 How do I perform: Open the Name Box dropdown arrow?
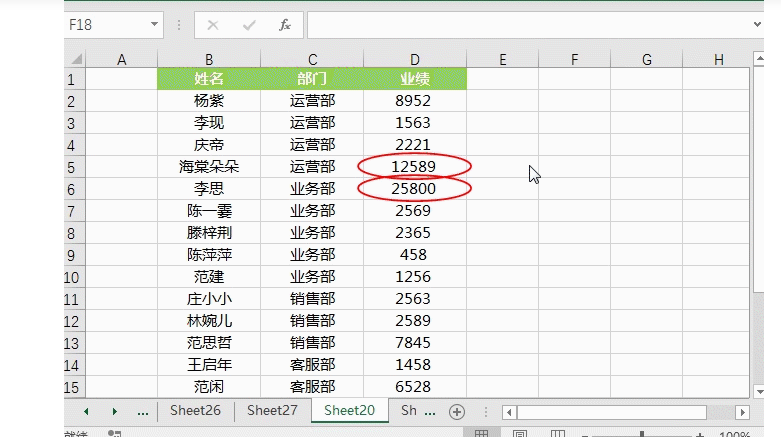(x=155, y=24)
